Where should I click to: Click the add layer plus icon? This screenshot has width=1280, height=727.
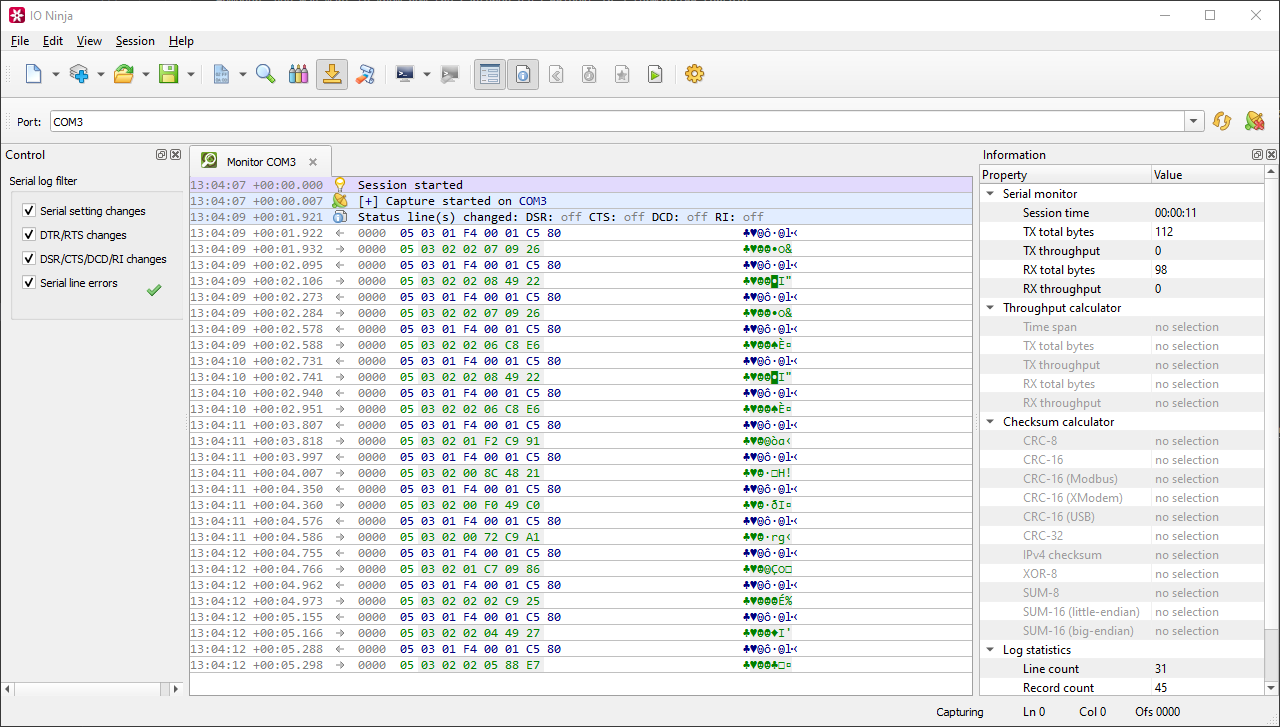79,74
